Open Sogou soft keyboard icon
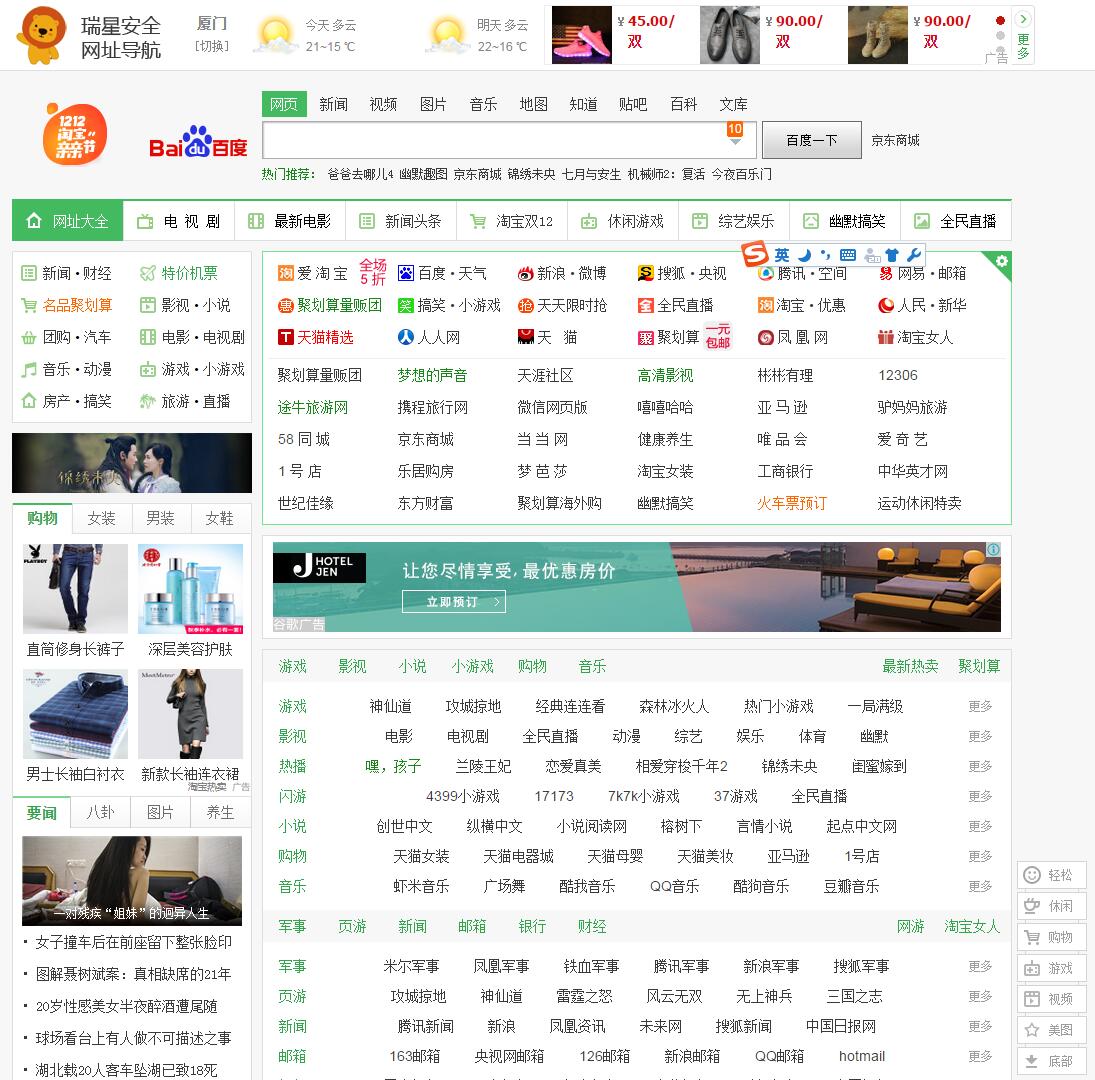 (x=848, y=255)
